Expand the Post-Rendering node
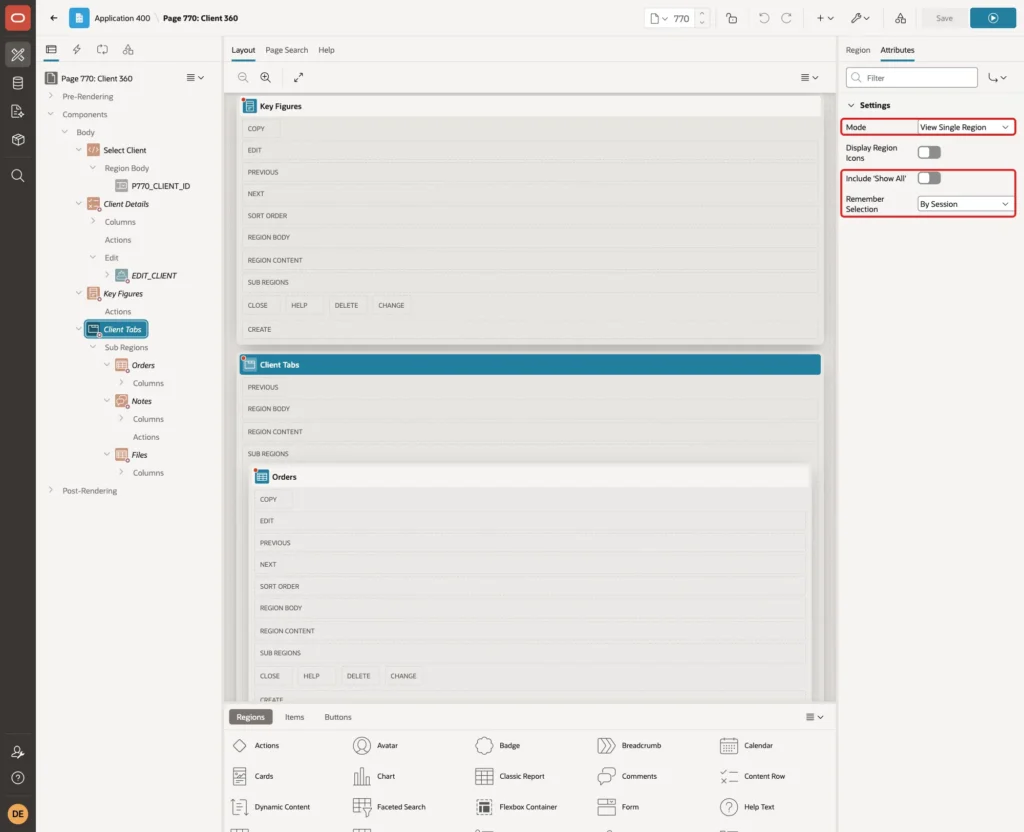Image resolution: width=1024 pixels, height=832 pixels. 50,490
